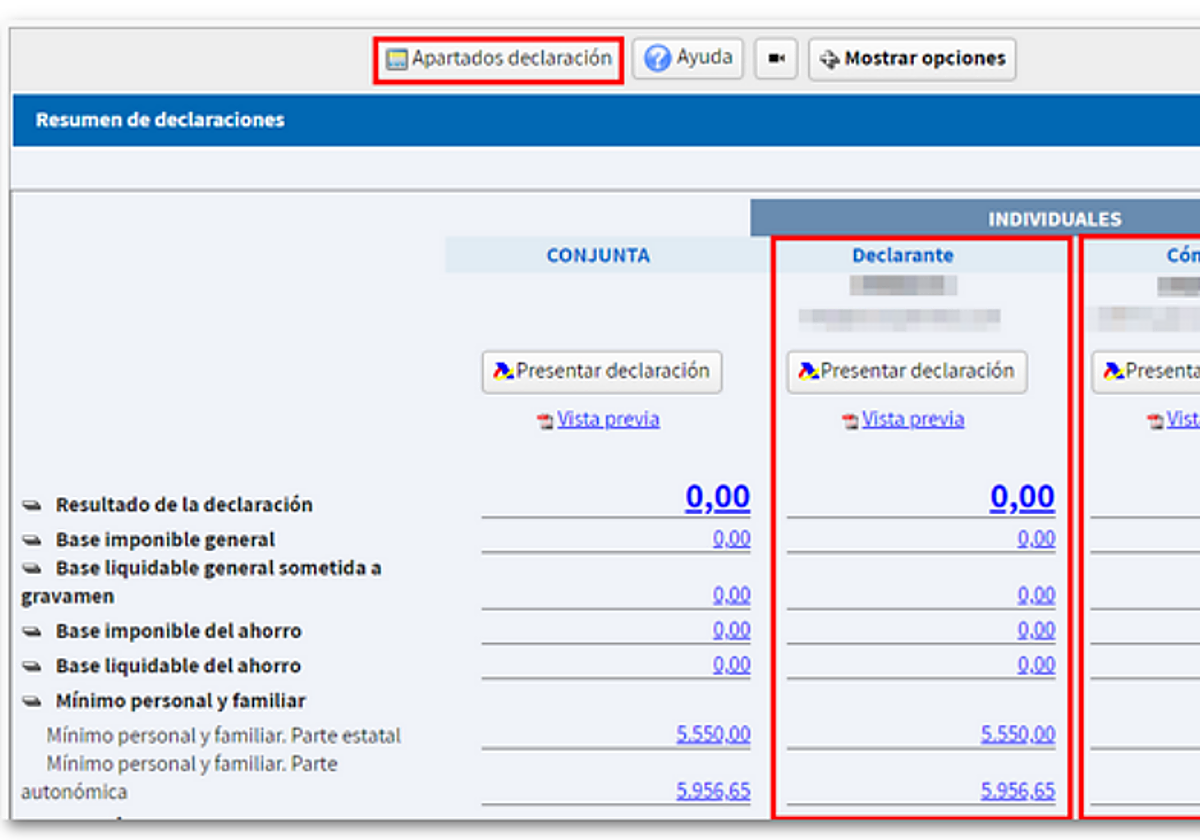Open Conjunta Base imponible general 0,00 value
1200x840 pixels.
click(x=732, y=539)
